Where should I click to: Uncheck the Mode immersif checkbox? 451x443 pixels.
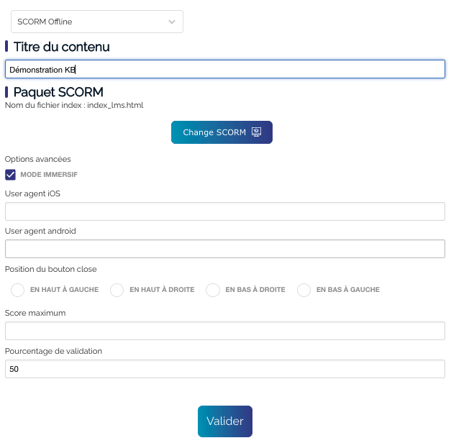[10, 175]
